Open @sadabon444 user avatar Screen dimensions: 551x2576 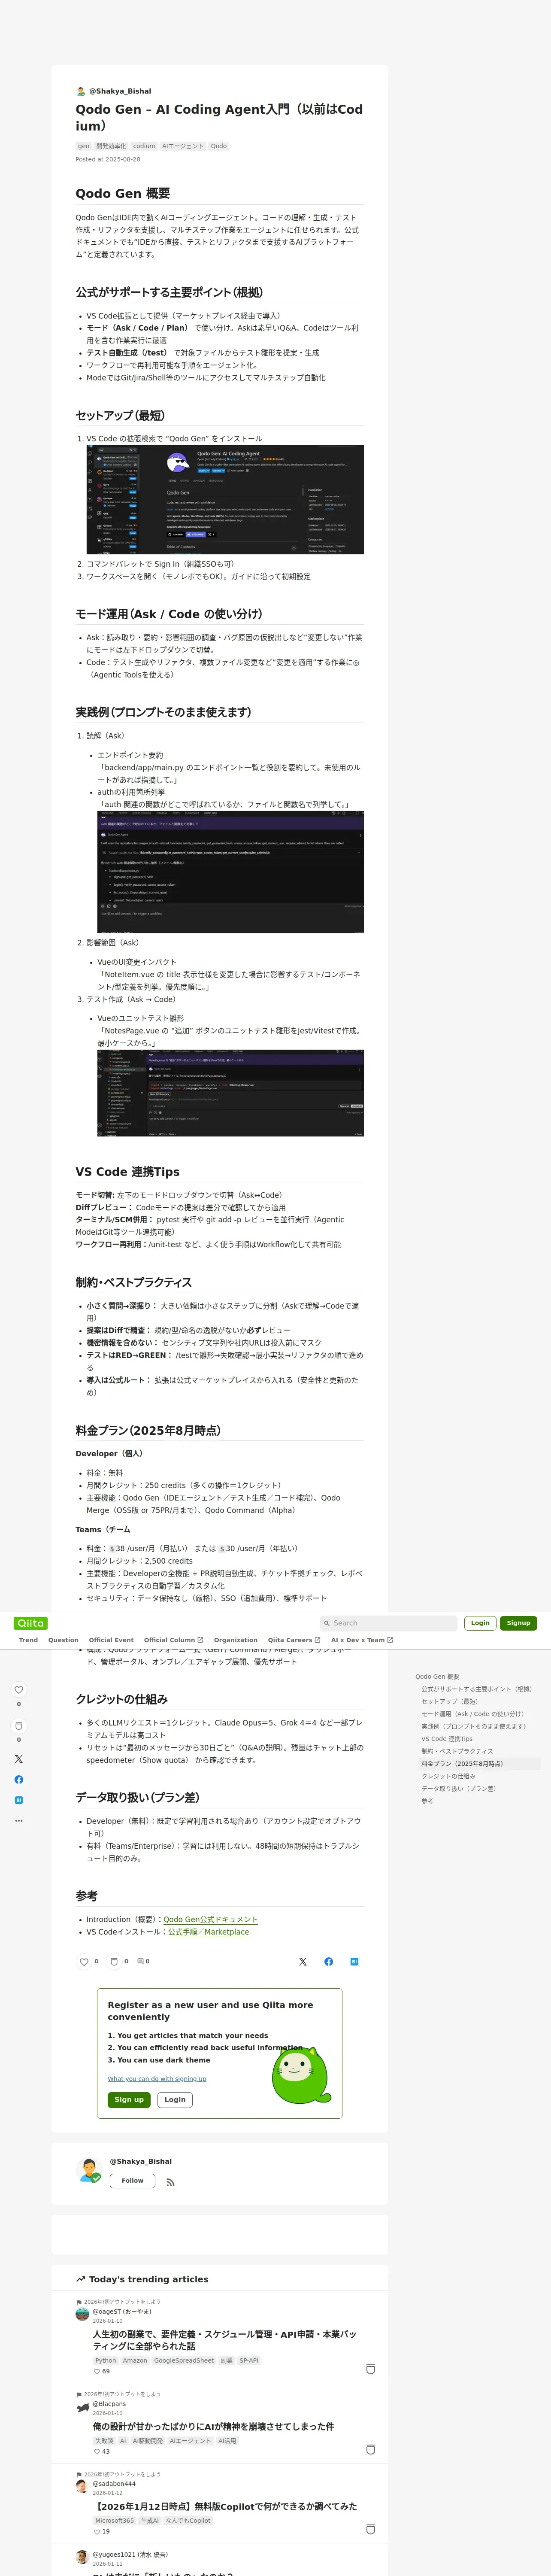(82, 2485)
